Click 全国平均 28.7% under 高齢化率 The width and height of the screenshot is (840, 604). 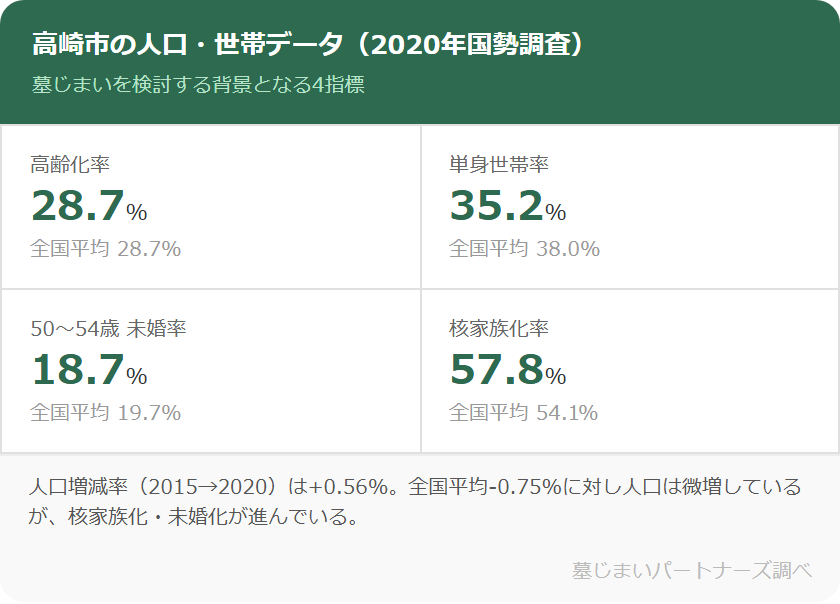[x=106, y=249]
